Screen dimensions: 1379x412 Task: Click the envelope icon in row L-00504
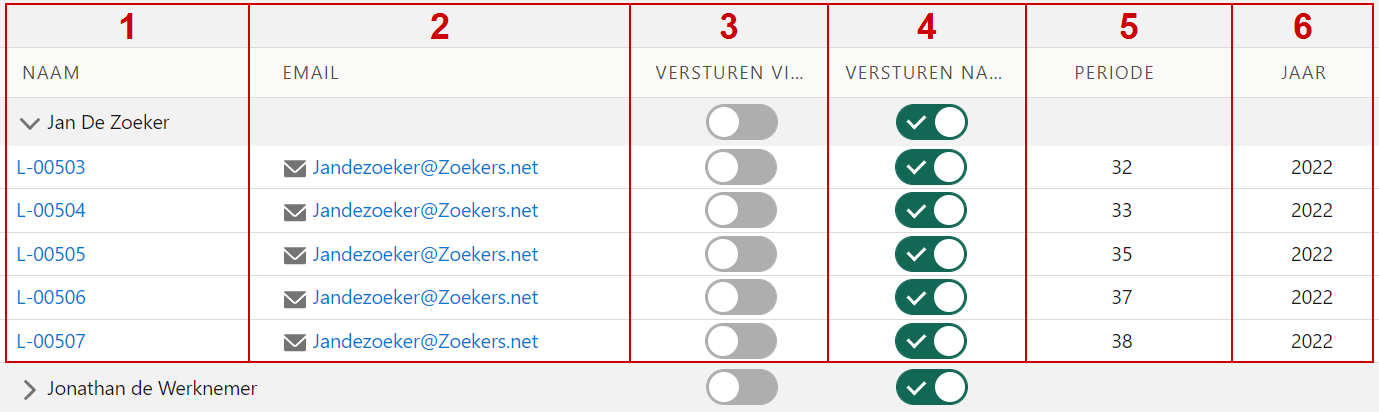coord(295,212)
